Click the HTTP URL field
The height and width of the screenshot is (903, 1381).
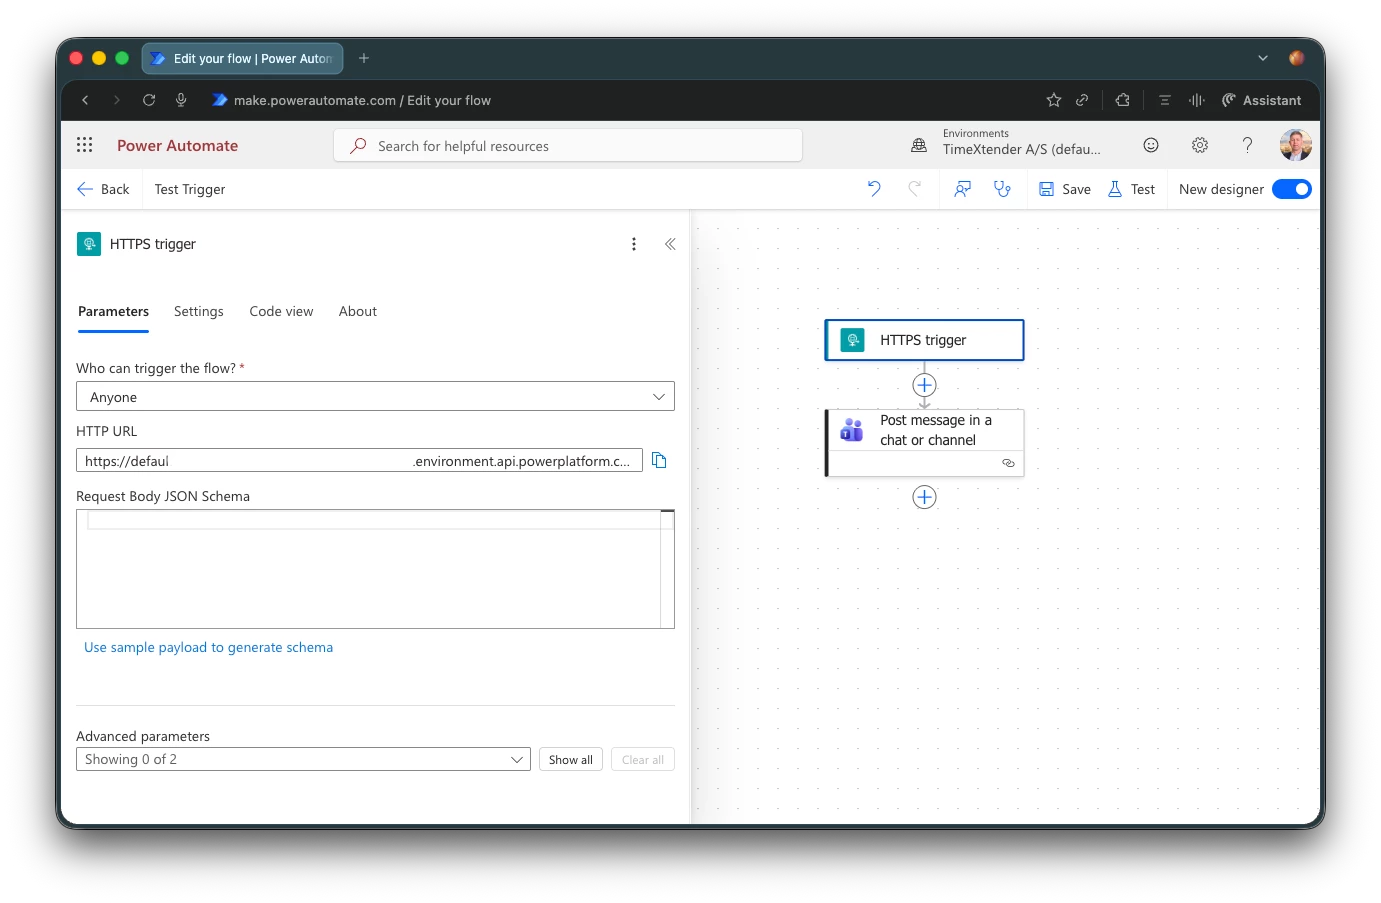pyautogui.click(x=359, y=461)
